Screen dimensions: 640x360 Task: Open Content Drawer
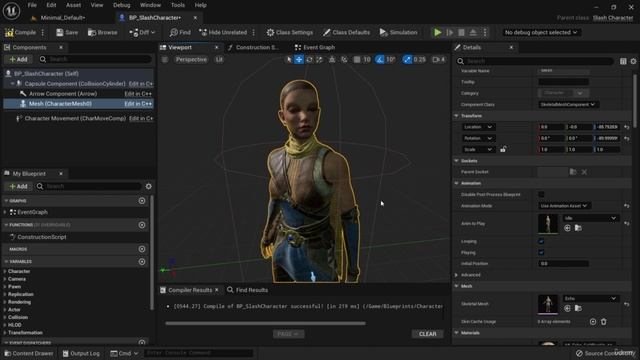click(29, 353)
